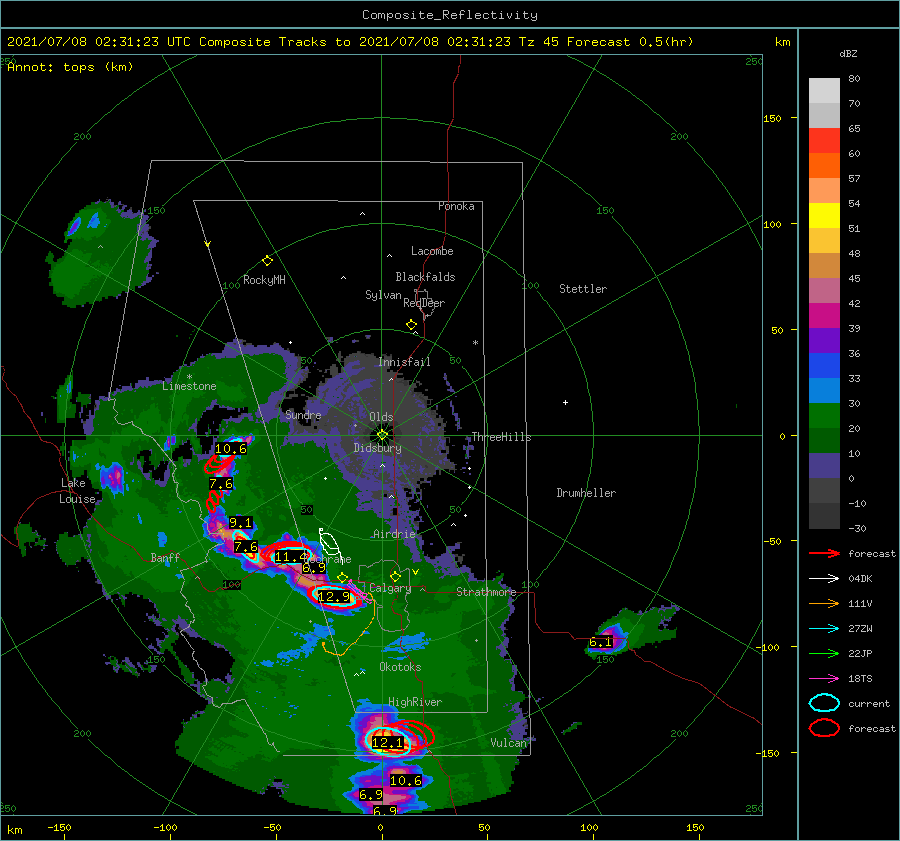Select storm top label 11.4
The image size is (900, 841).
point(292,556)
